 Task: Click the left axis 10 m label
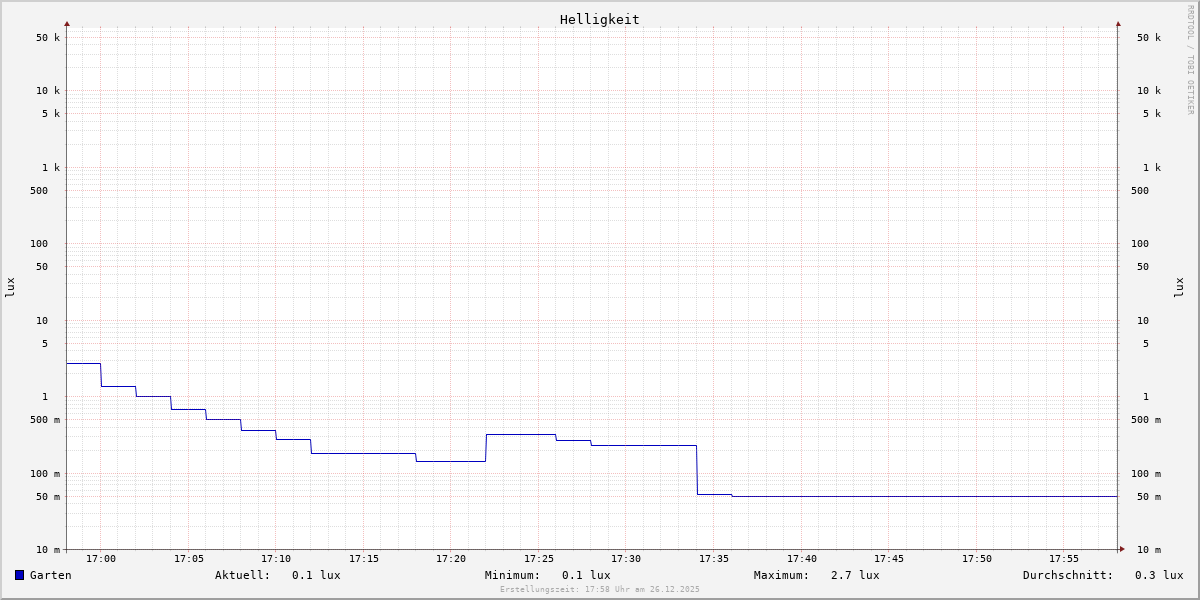coord(48,550)
